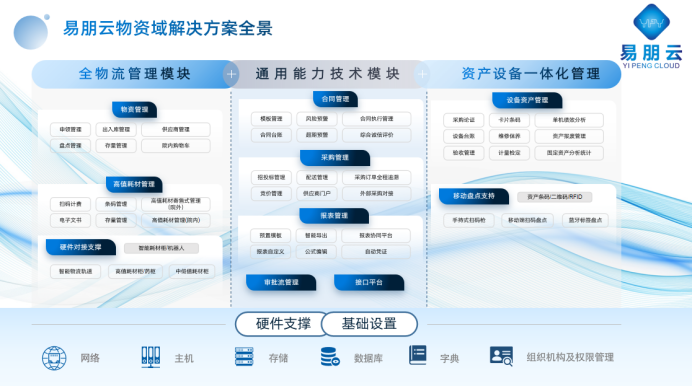Click the 院内购物车 box
This screenshot has height=387, width=692.
pyautogui.click(x=176, y=146)
